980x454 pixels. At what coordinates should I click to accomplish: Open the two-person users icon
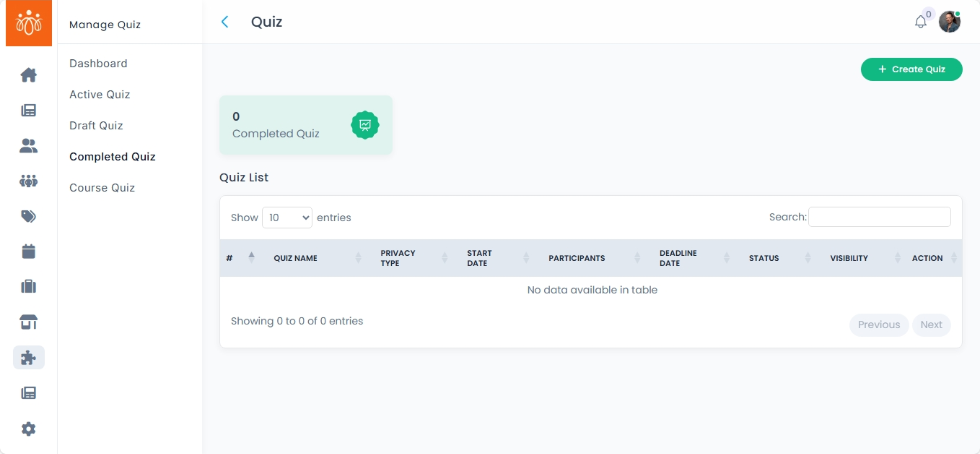pos(28,146)
